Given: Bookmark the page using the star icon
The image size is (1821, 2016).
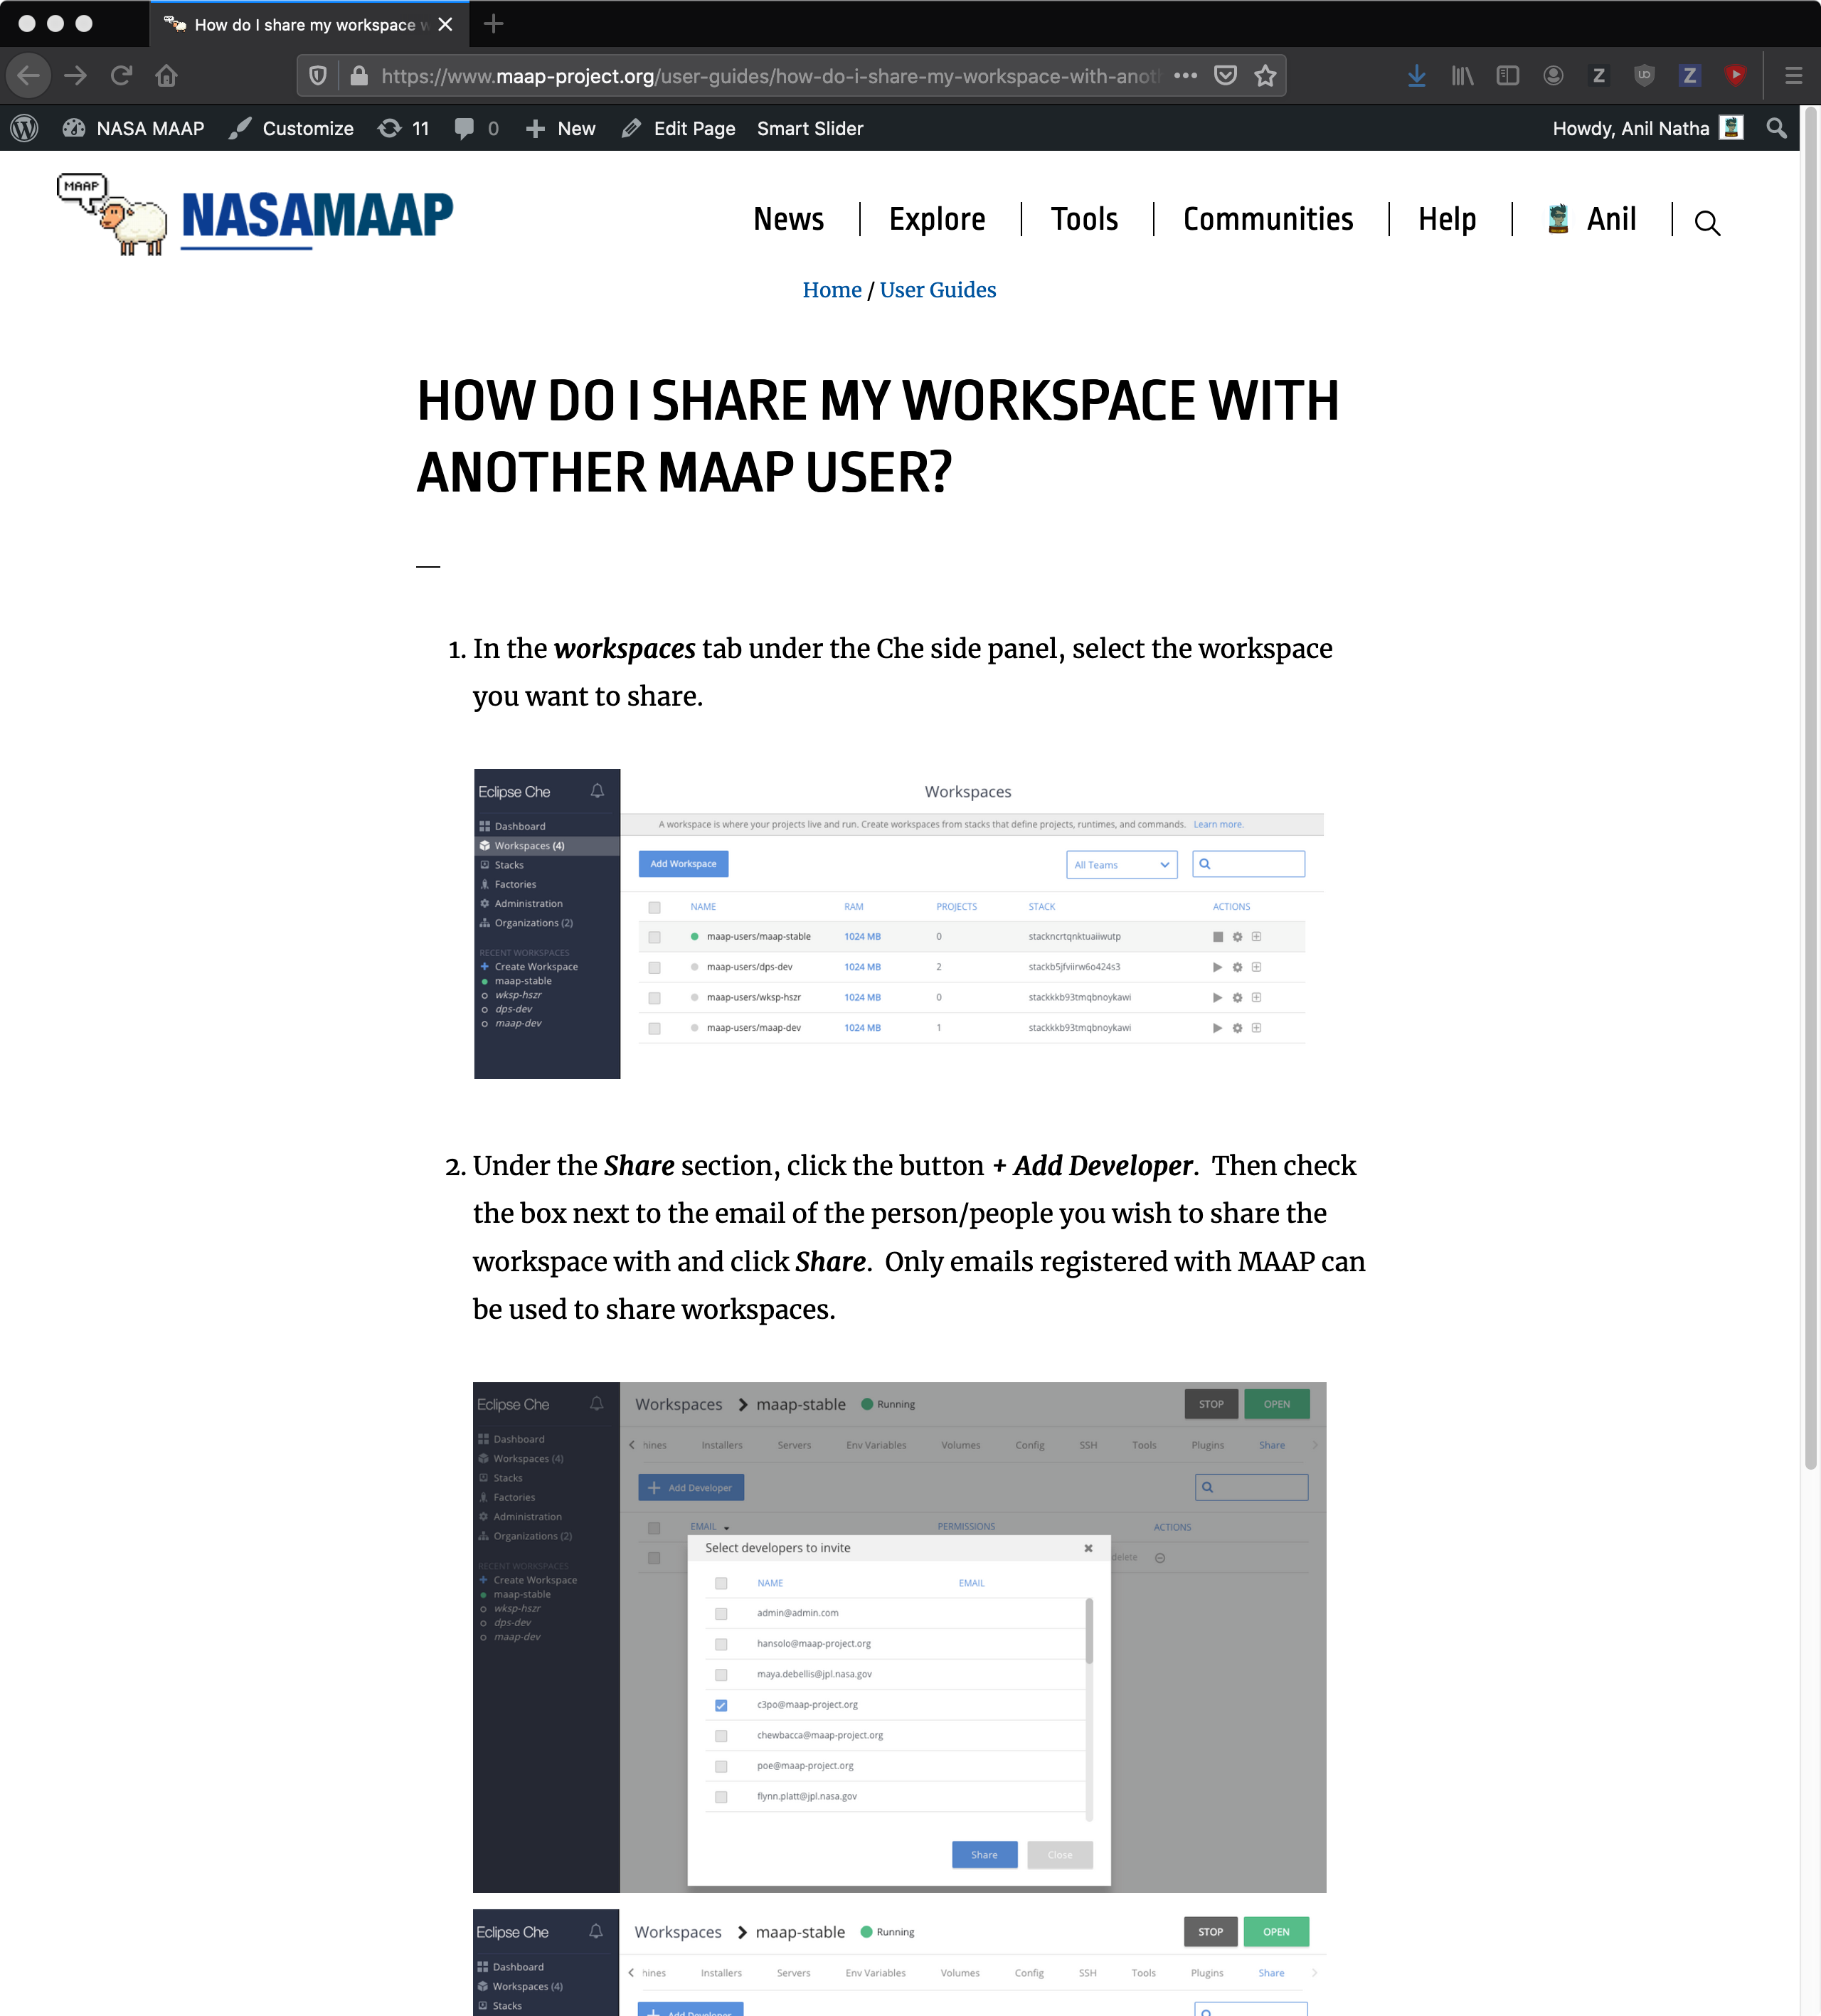Looking at the screenshot, I should tap(1266, 75).
